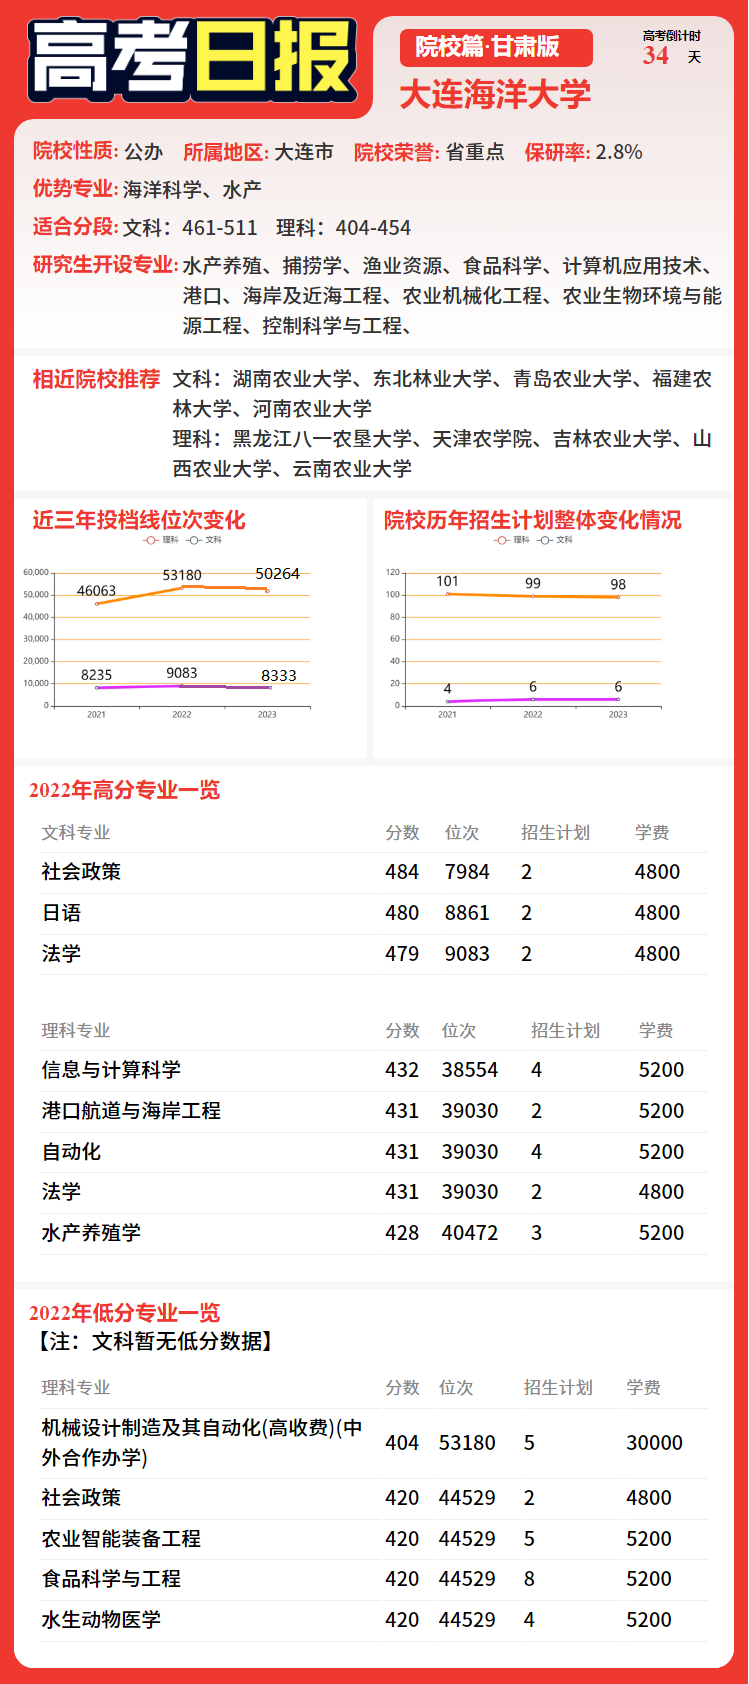Click the 自动化 major row
This screenshot has width=749, height=1684.
pos(374,1152)
